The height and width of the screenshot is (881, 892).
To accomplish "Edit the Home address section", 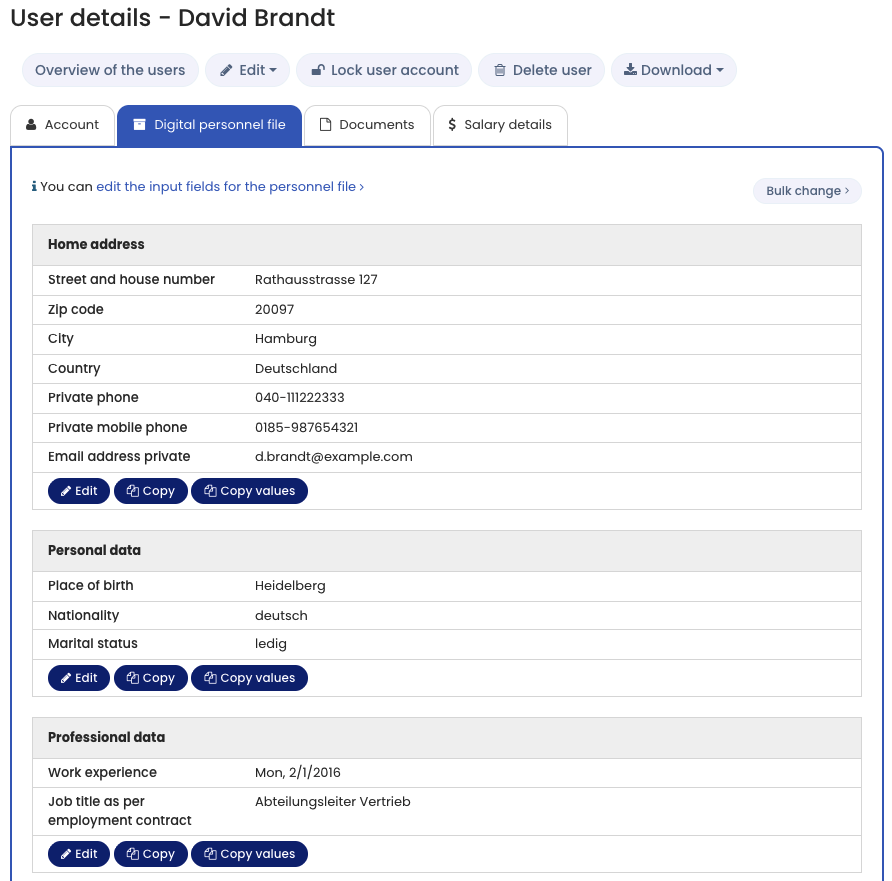I will click(x=79, y=491).
